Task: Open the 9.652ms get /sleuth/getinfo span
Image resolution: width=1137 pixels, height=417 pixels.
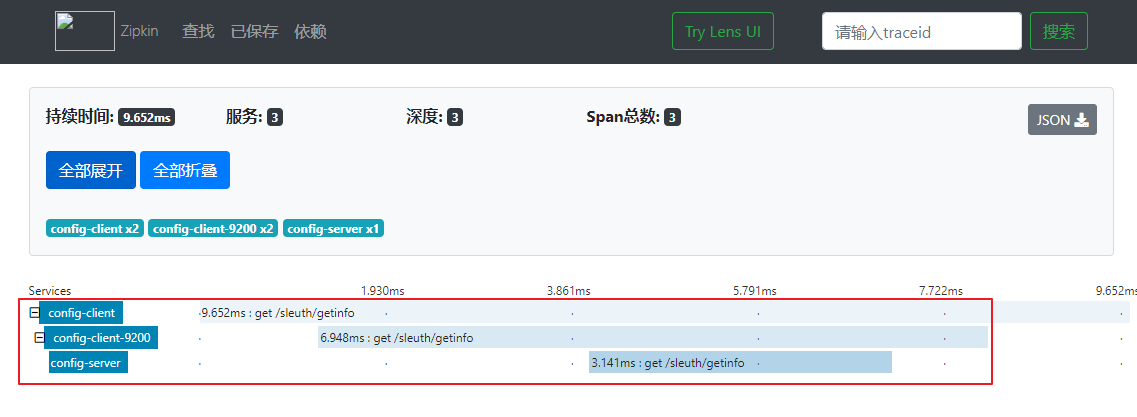Action: click(x=664, y=313)
